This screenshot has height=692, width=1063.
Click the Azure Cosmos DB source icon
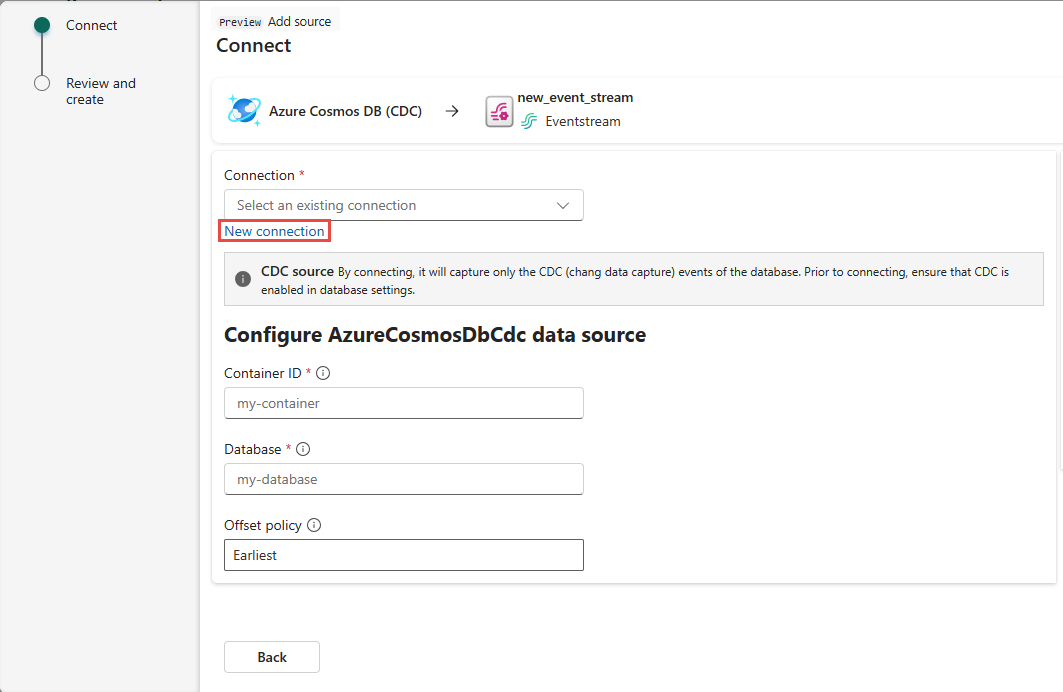click(244, 111)
